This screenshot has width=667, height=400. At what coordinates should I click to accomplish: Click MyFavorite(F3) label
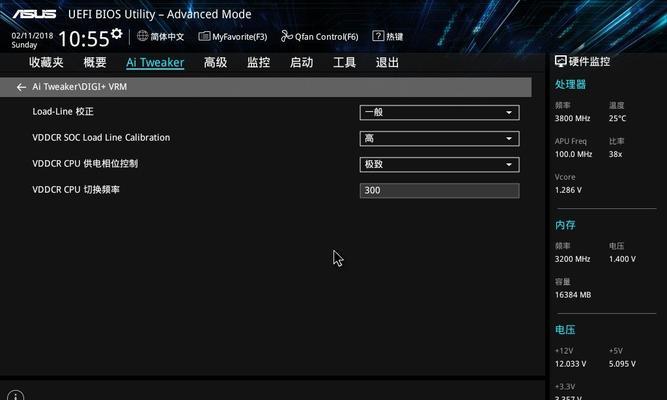(x=240, y=37)
